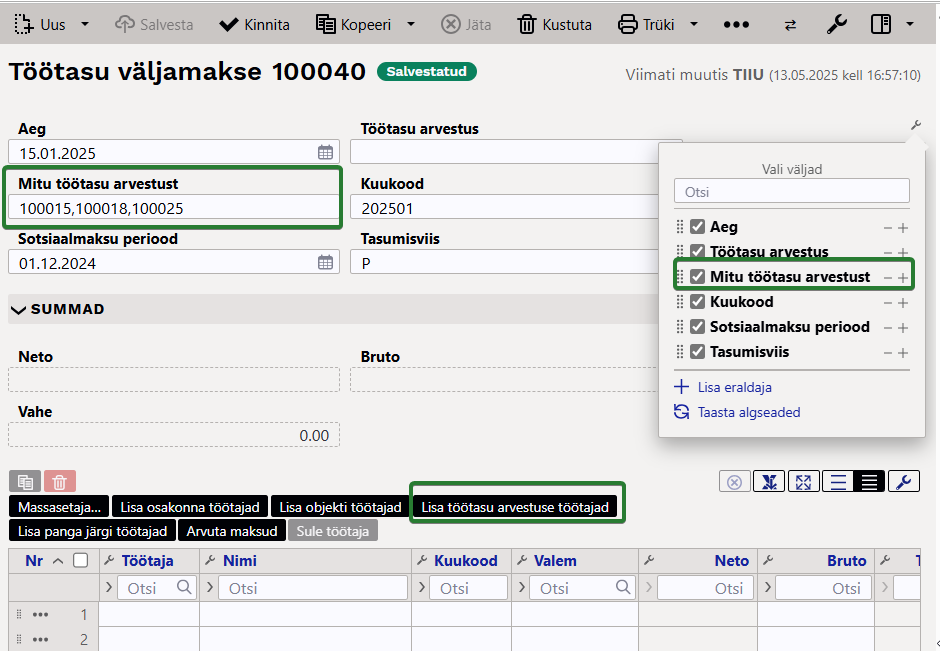Open the Uus dropdown arrow
The width and height of the screenshot is (940, 651).
[x=85, y=24]
